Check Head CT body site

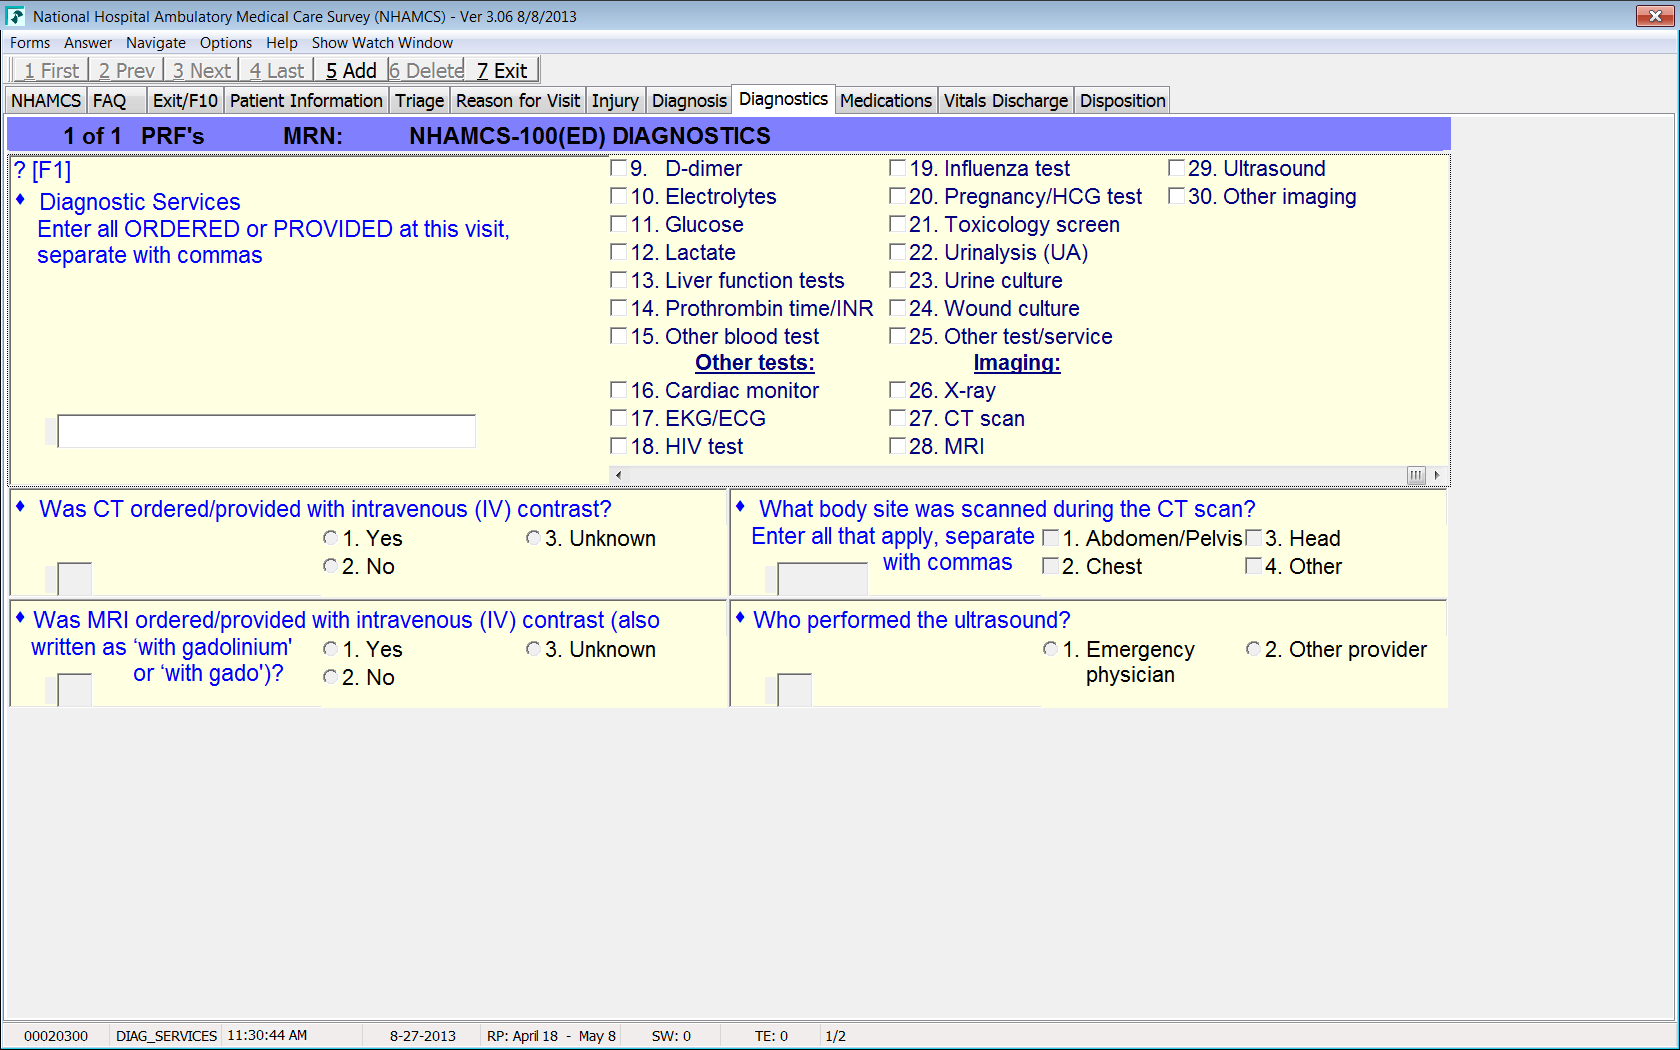(1253, 538)
